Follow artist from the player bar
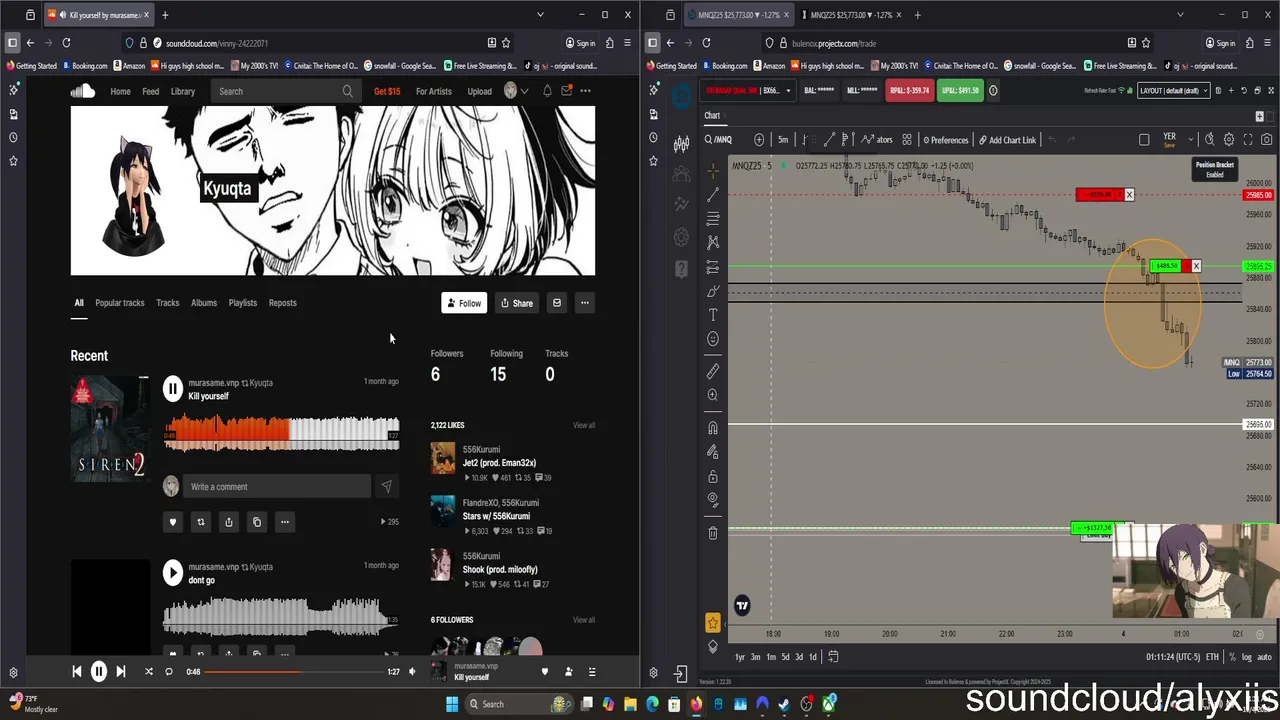The height and width of the screenshot is (720, 1280). (x=568, y=672)
